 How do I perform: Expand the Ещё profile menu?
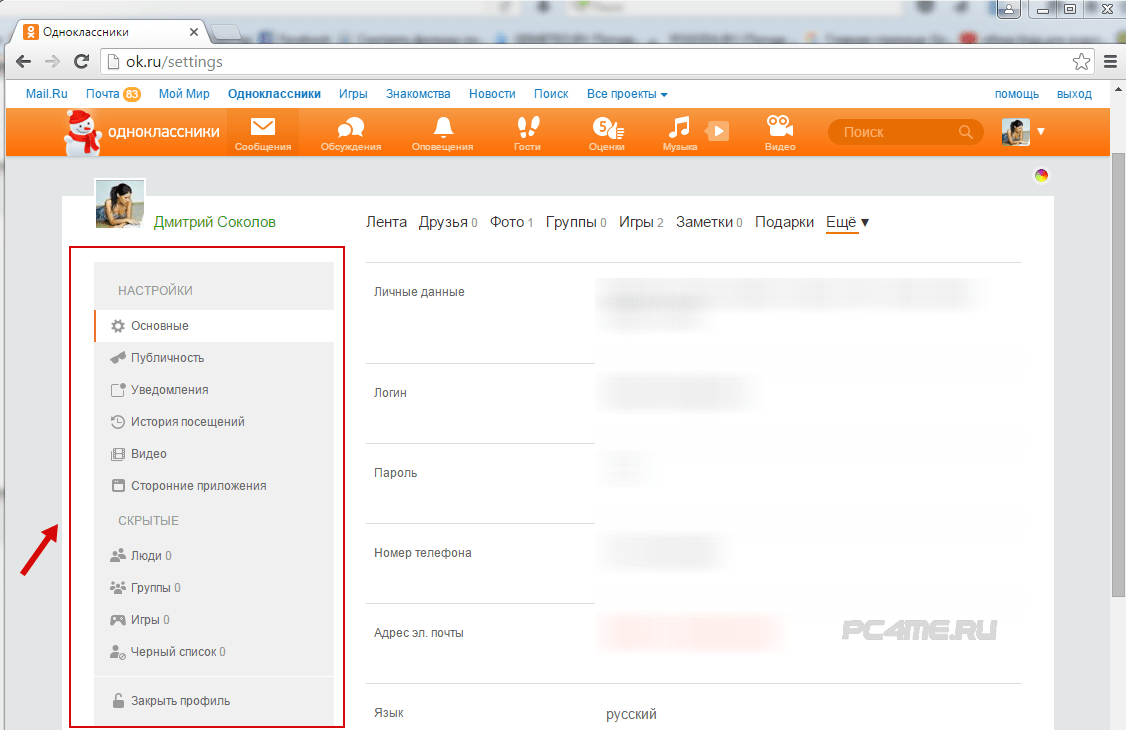[847, 222]
